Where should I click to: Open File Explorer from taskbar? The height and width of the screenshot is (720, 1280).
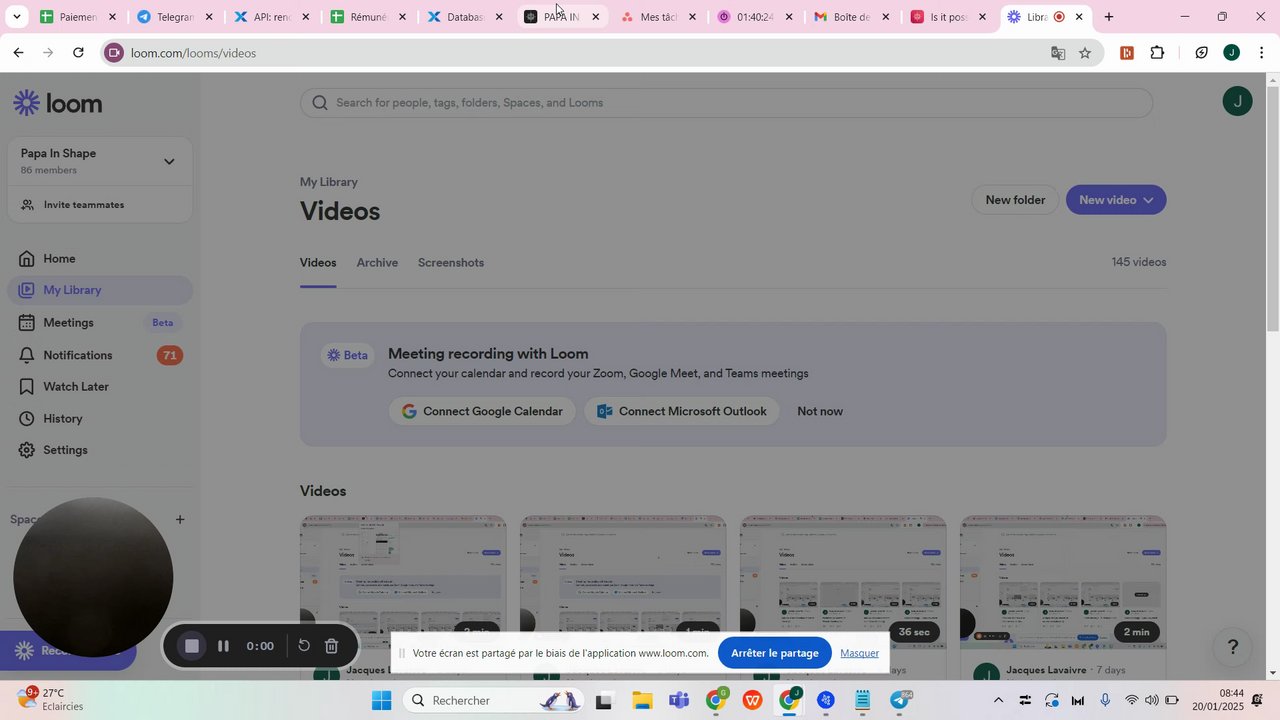point(641,700)
